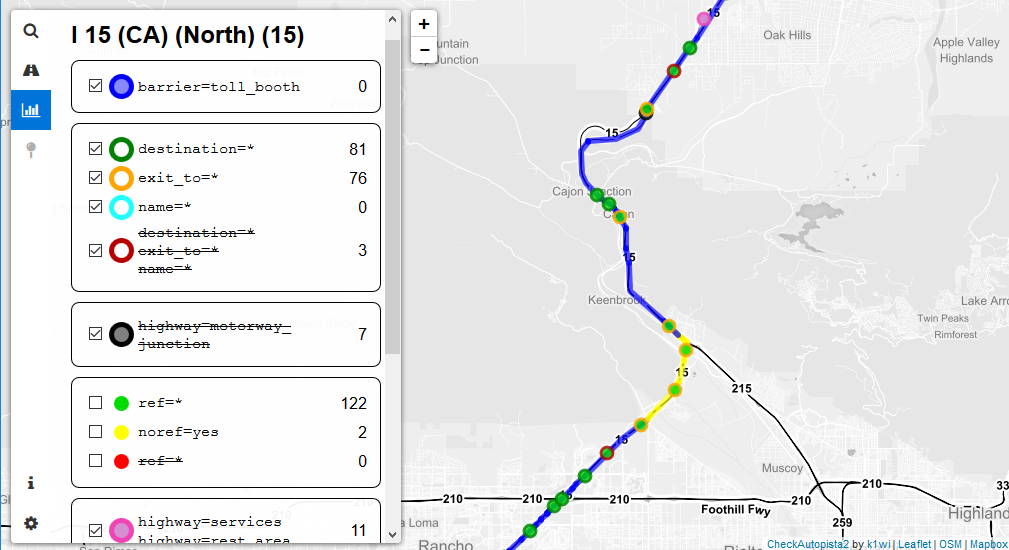Click destination=* count 81
1009x550 pixels.
[x=358, y=149]
